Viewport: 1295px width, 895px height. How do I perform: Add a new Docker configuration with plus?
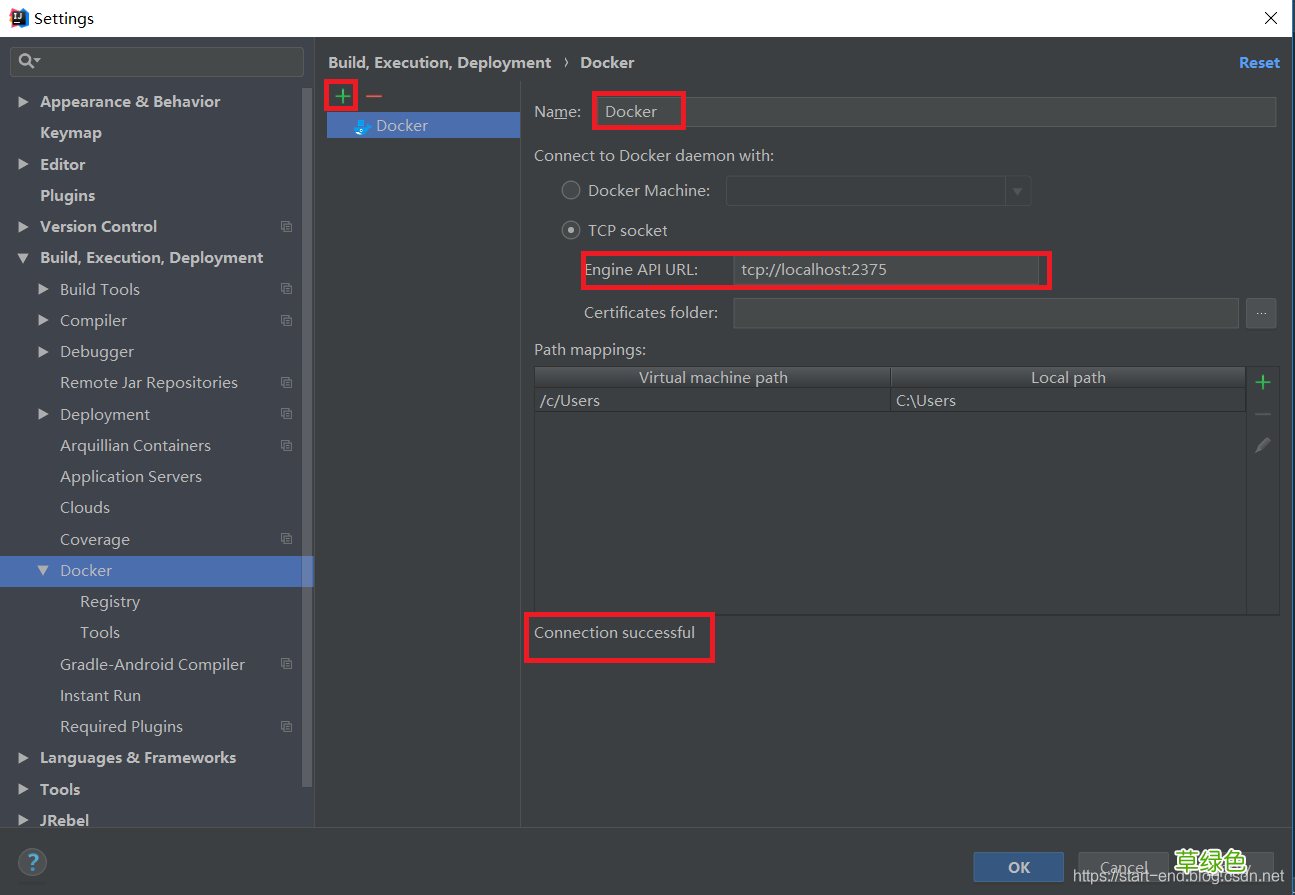click(343, 96)
